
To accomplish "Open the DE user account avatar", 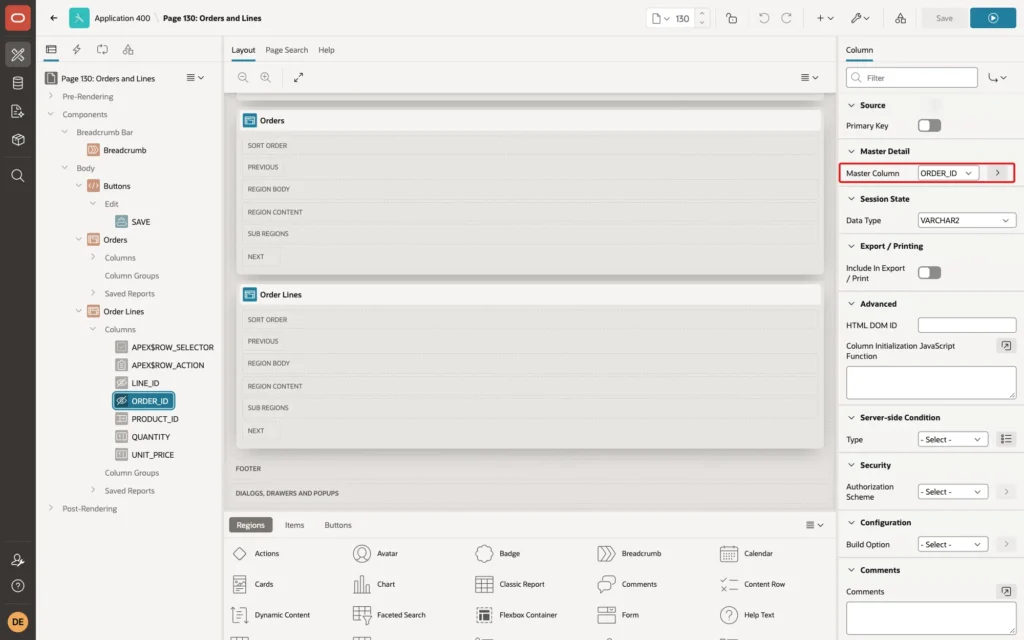I will click(x=18, y=622).
